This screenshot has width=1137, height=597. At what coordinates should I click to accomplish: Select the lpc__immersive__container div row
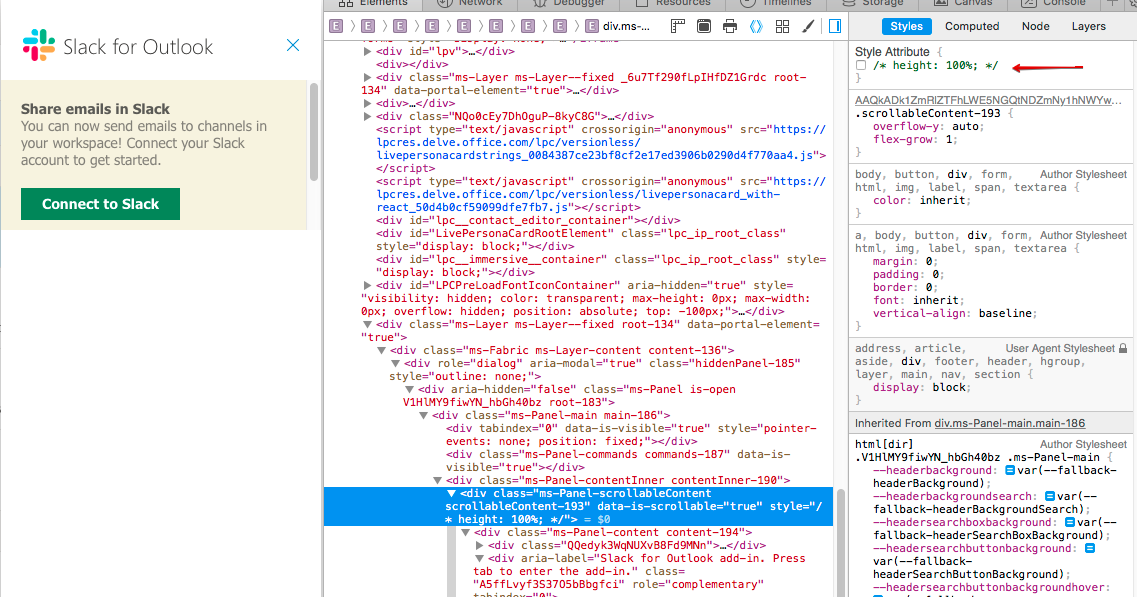click(x=601, y=266)
